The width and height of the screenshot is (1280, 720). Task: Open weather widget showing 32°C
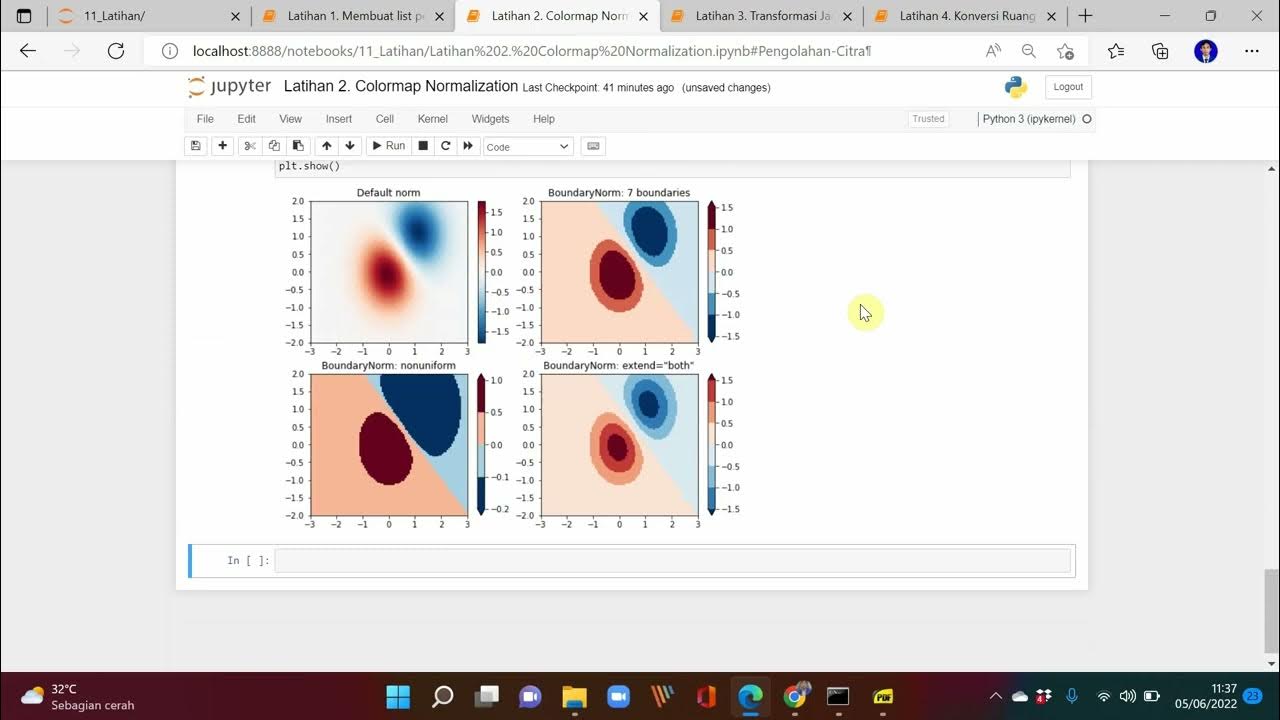(x=78, y=696)
